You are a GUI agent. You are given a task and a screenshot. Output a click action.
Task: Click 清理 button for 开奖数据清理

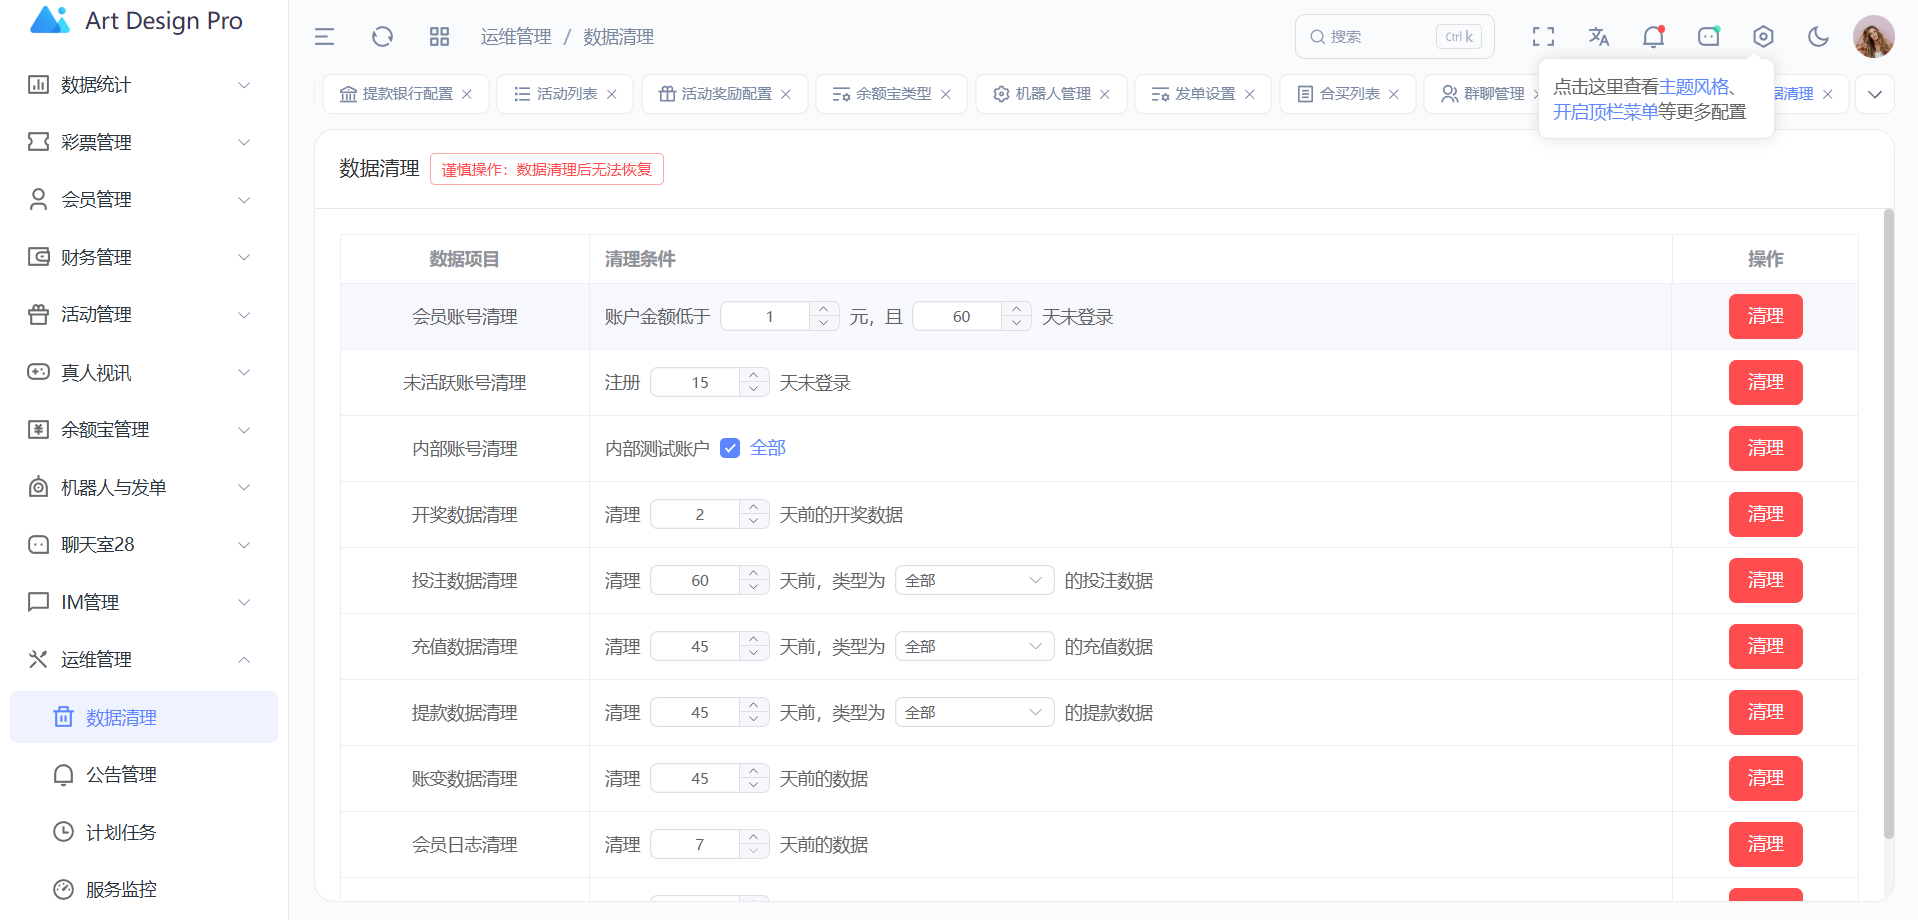1765,515
